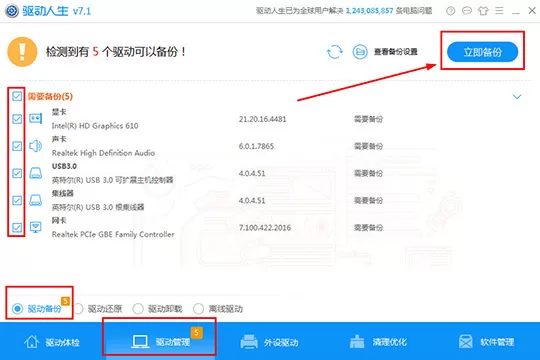The width and height of the screenshot is (540, 360).
Task: Click the orange warning exclamation icon
Action: [x=22, y=52]
